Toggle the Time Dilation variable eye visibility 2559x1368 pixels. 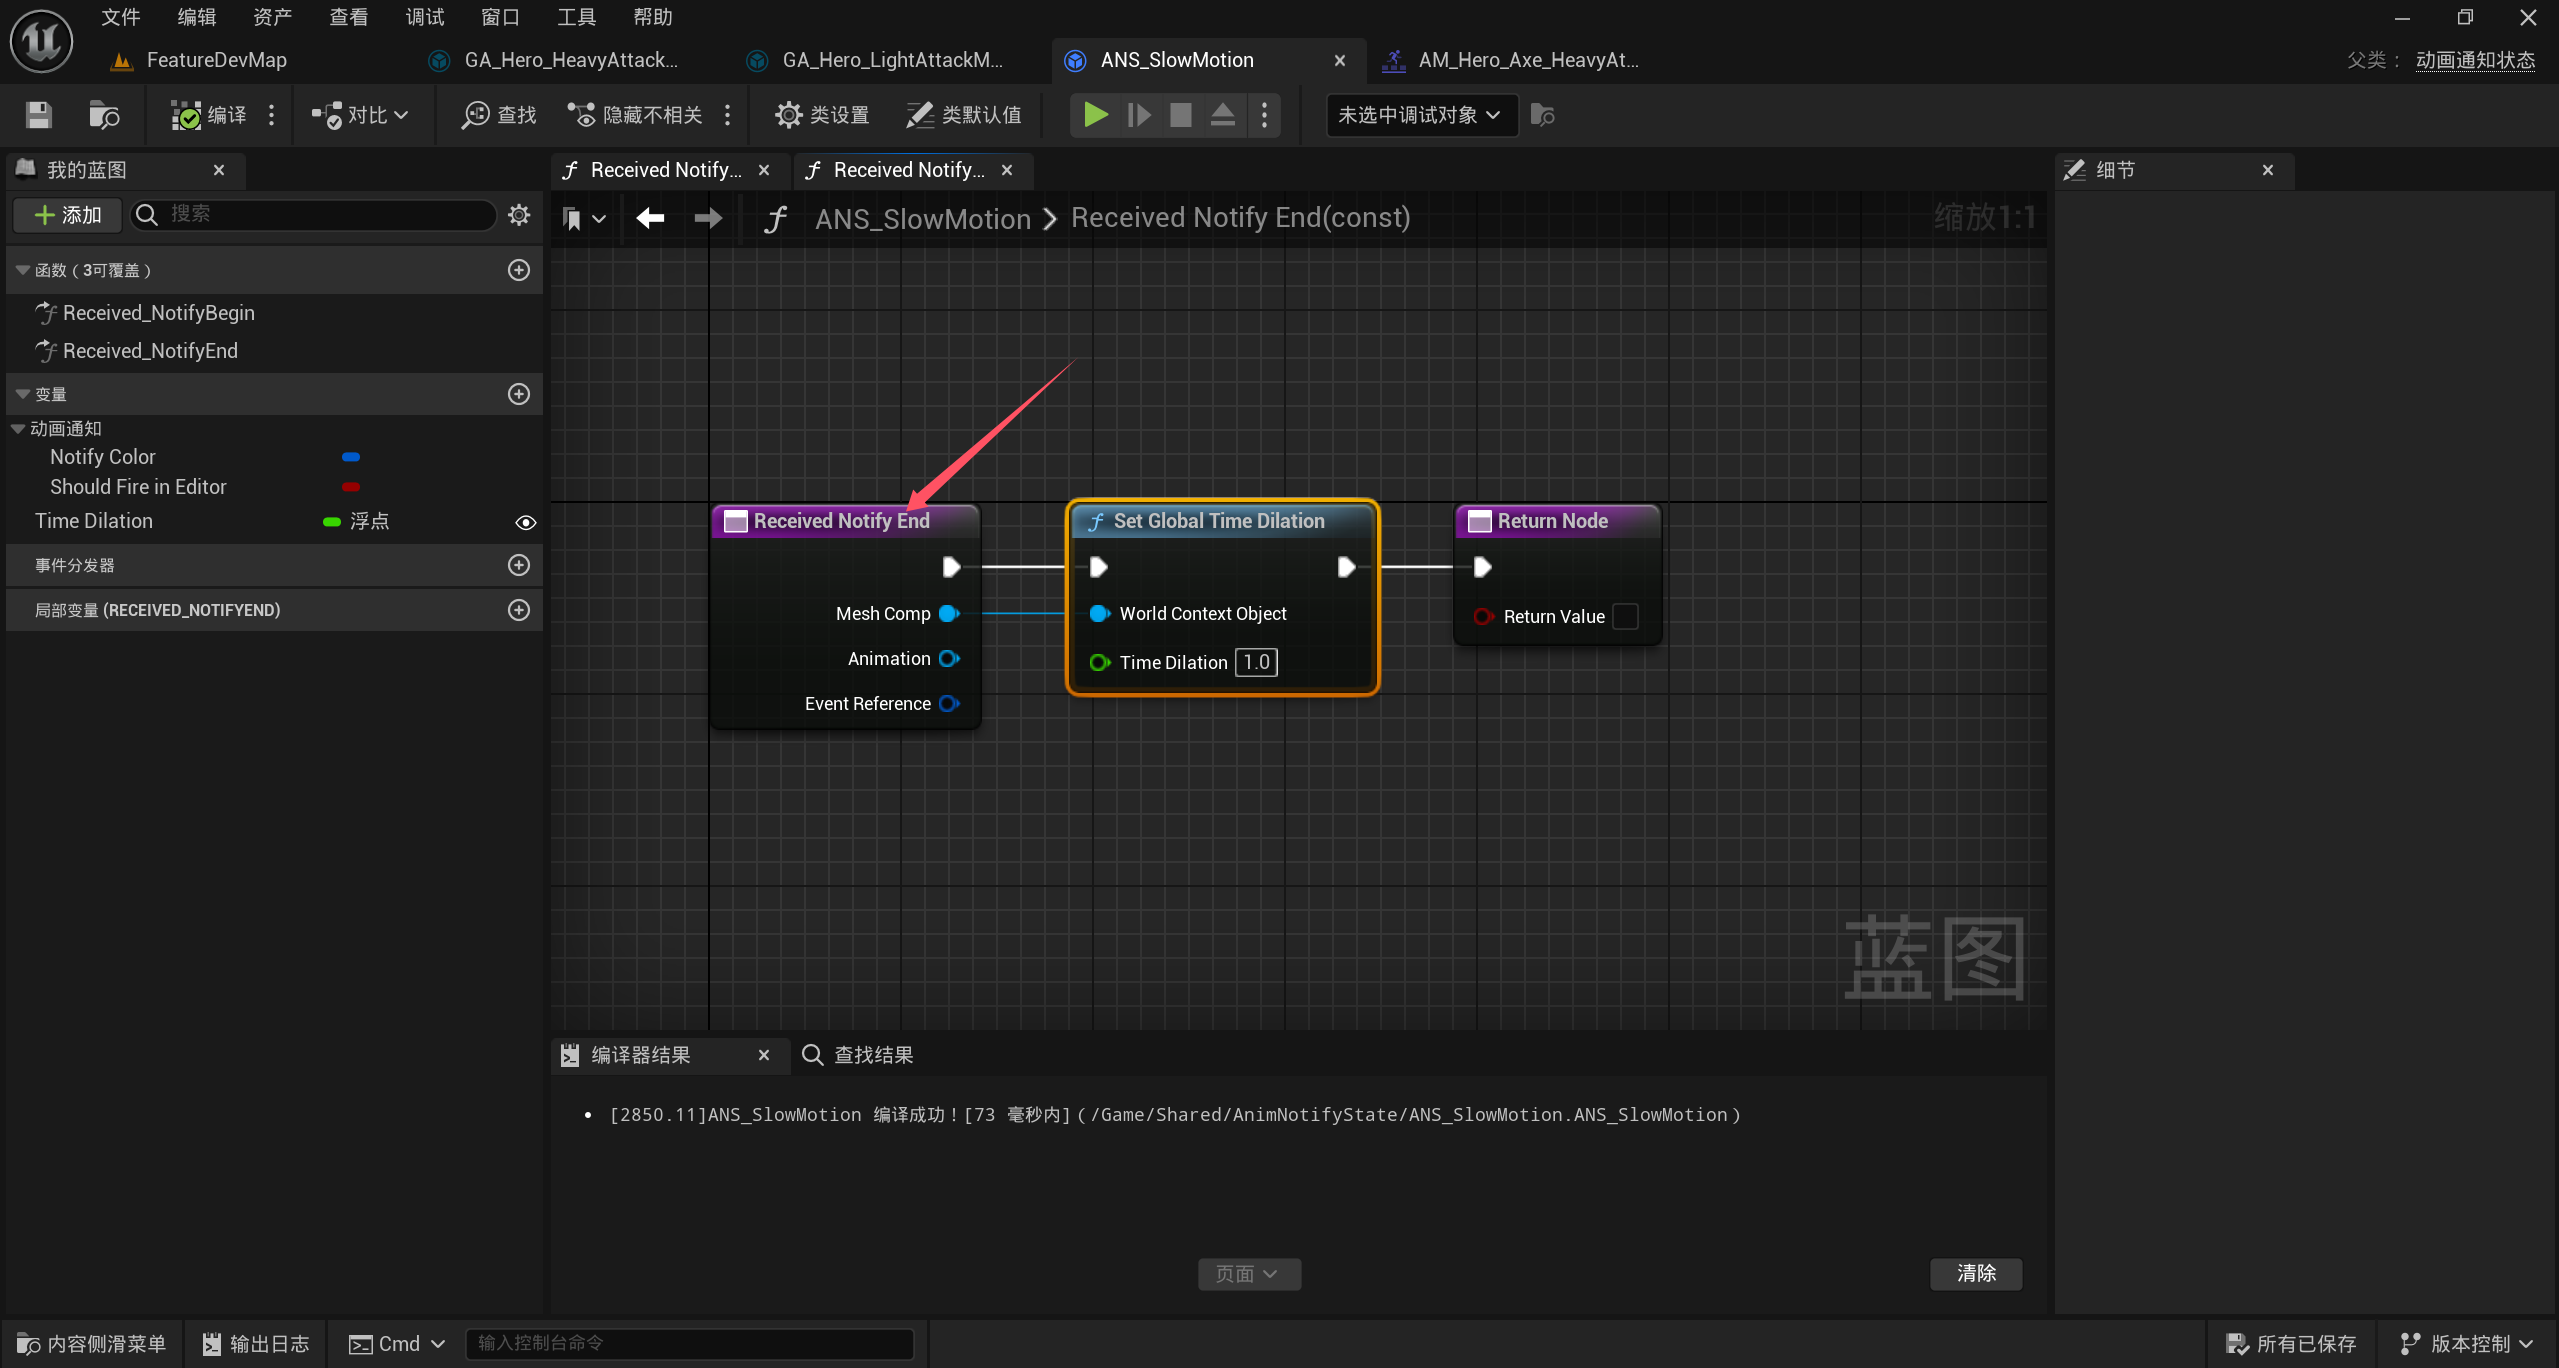point(525,522)
